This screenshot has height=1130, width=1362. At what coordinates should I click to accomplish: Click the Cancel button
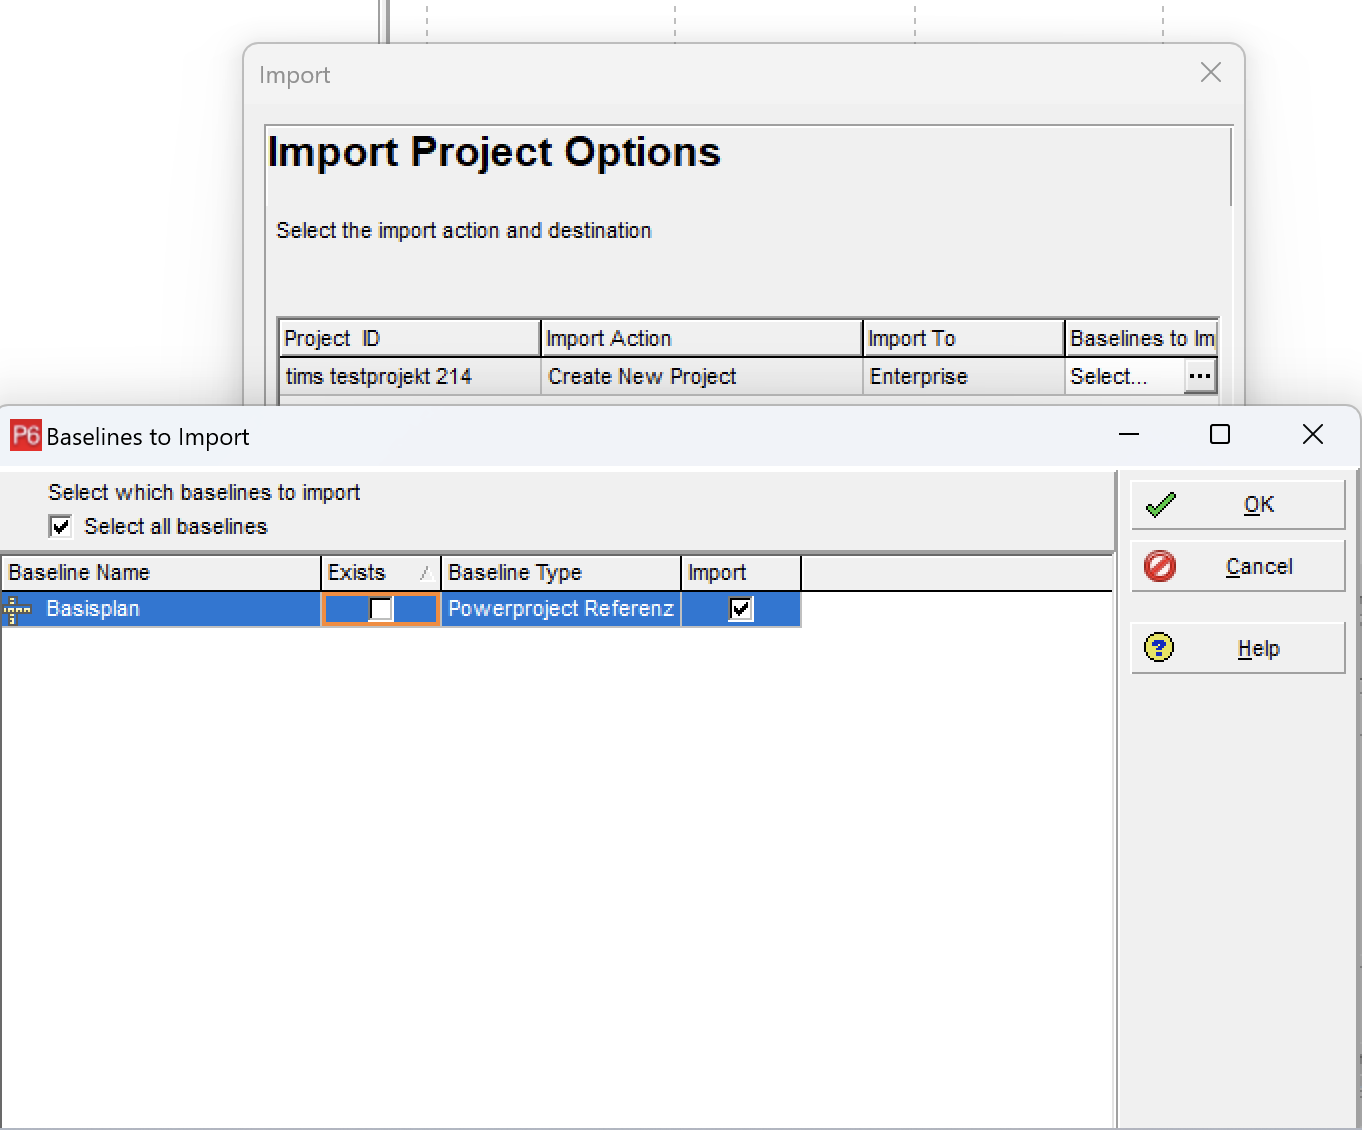1238,567
